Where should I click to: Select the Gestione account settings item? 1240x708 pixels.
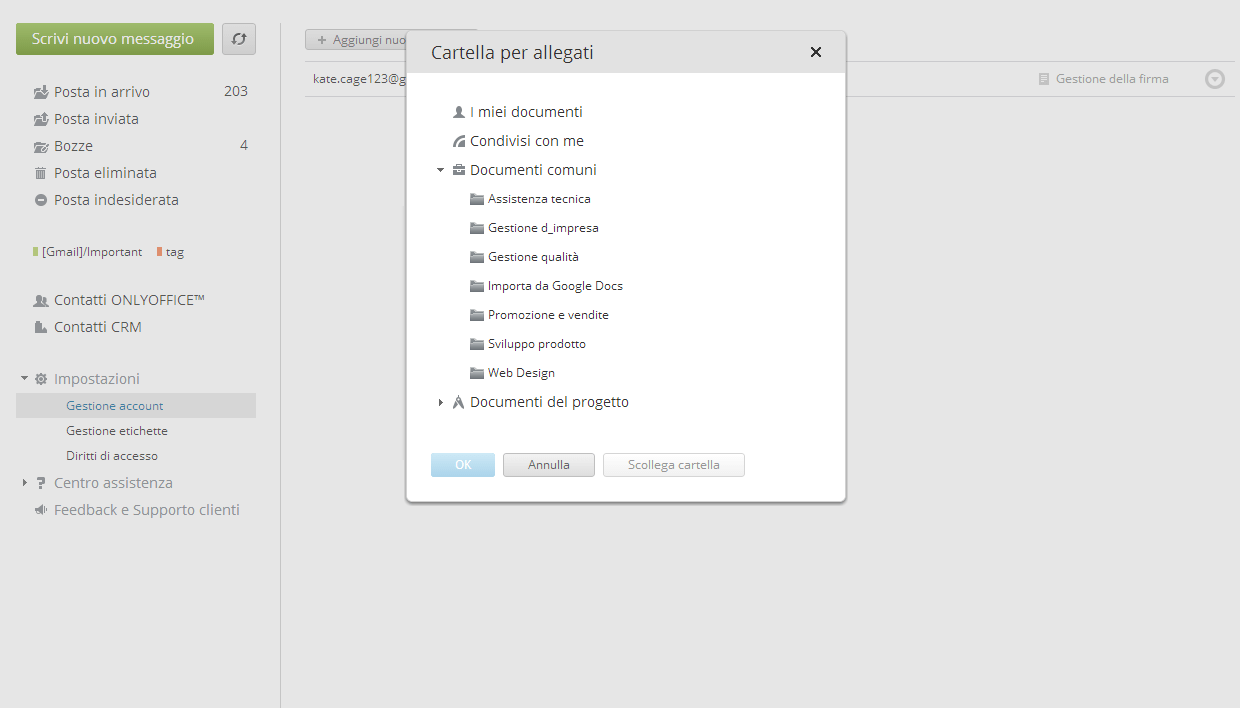[x=136, y=406]
